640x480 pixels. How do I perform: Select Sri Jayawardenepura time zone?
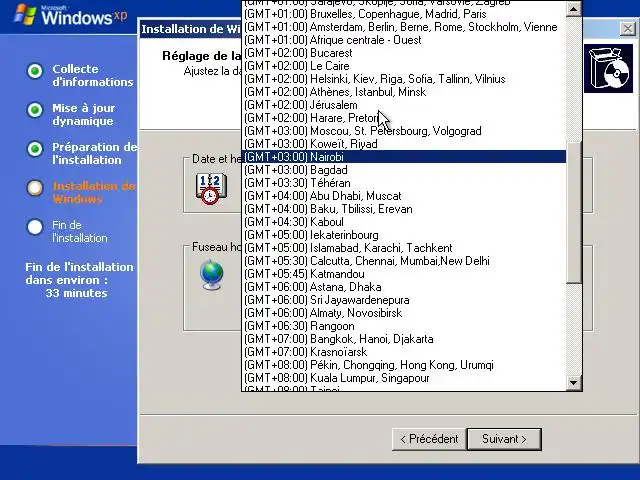[404, 300]
